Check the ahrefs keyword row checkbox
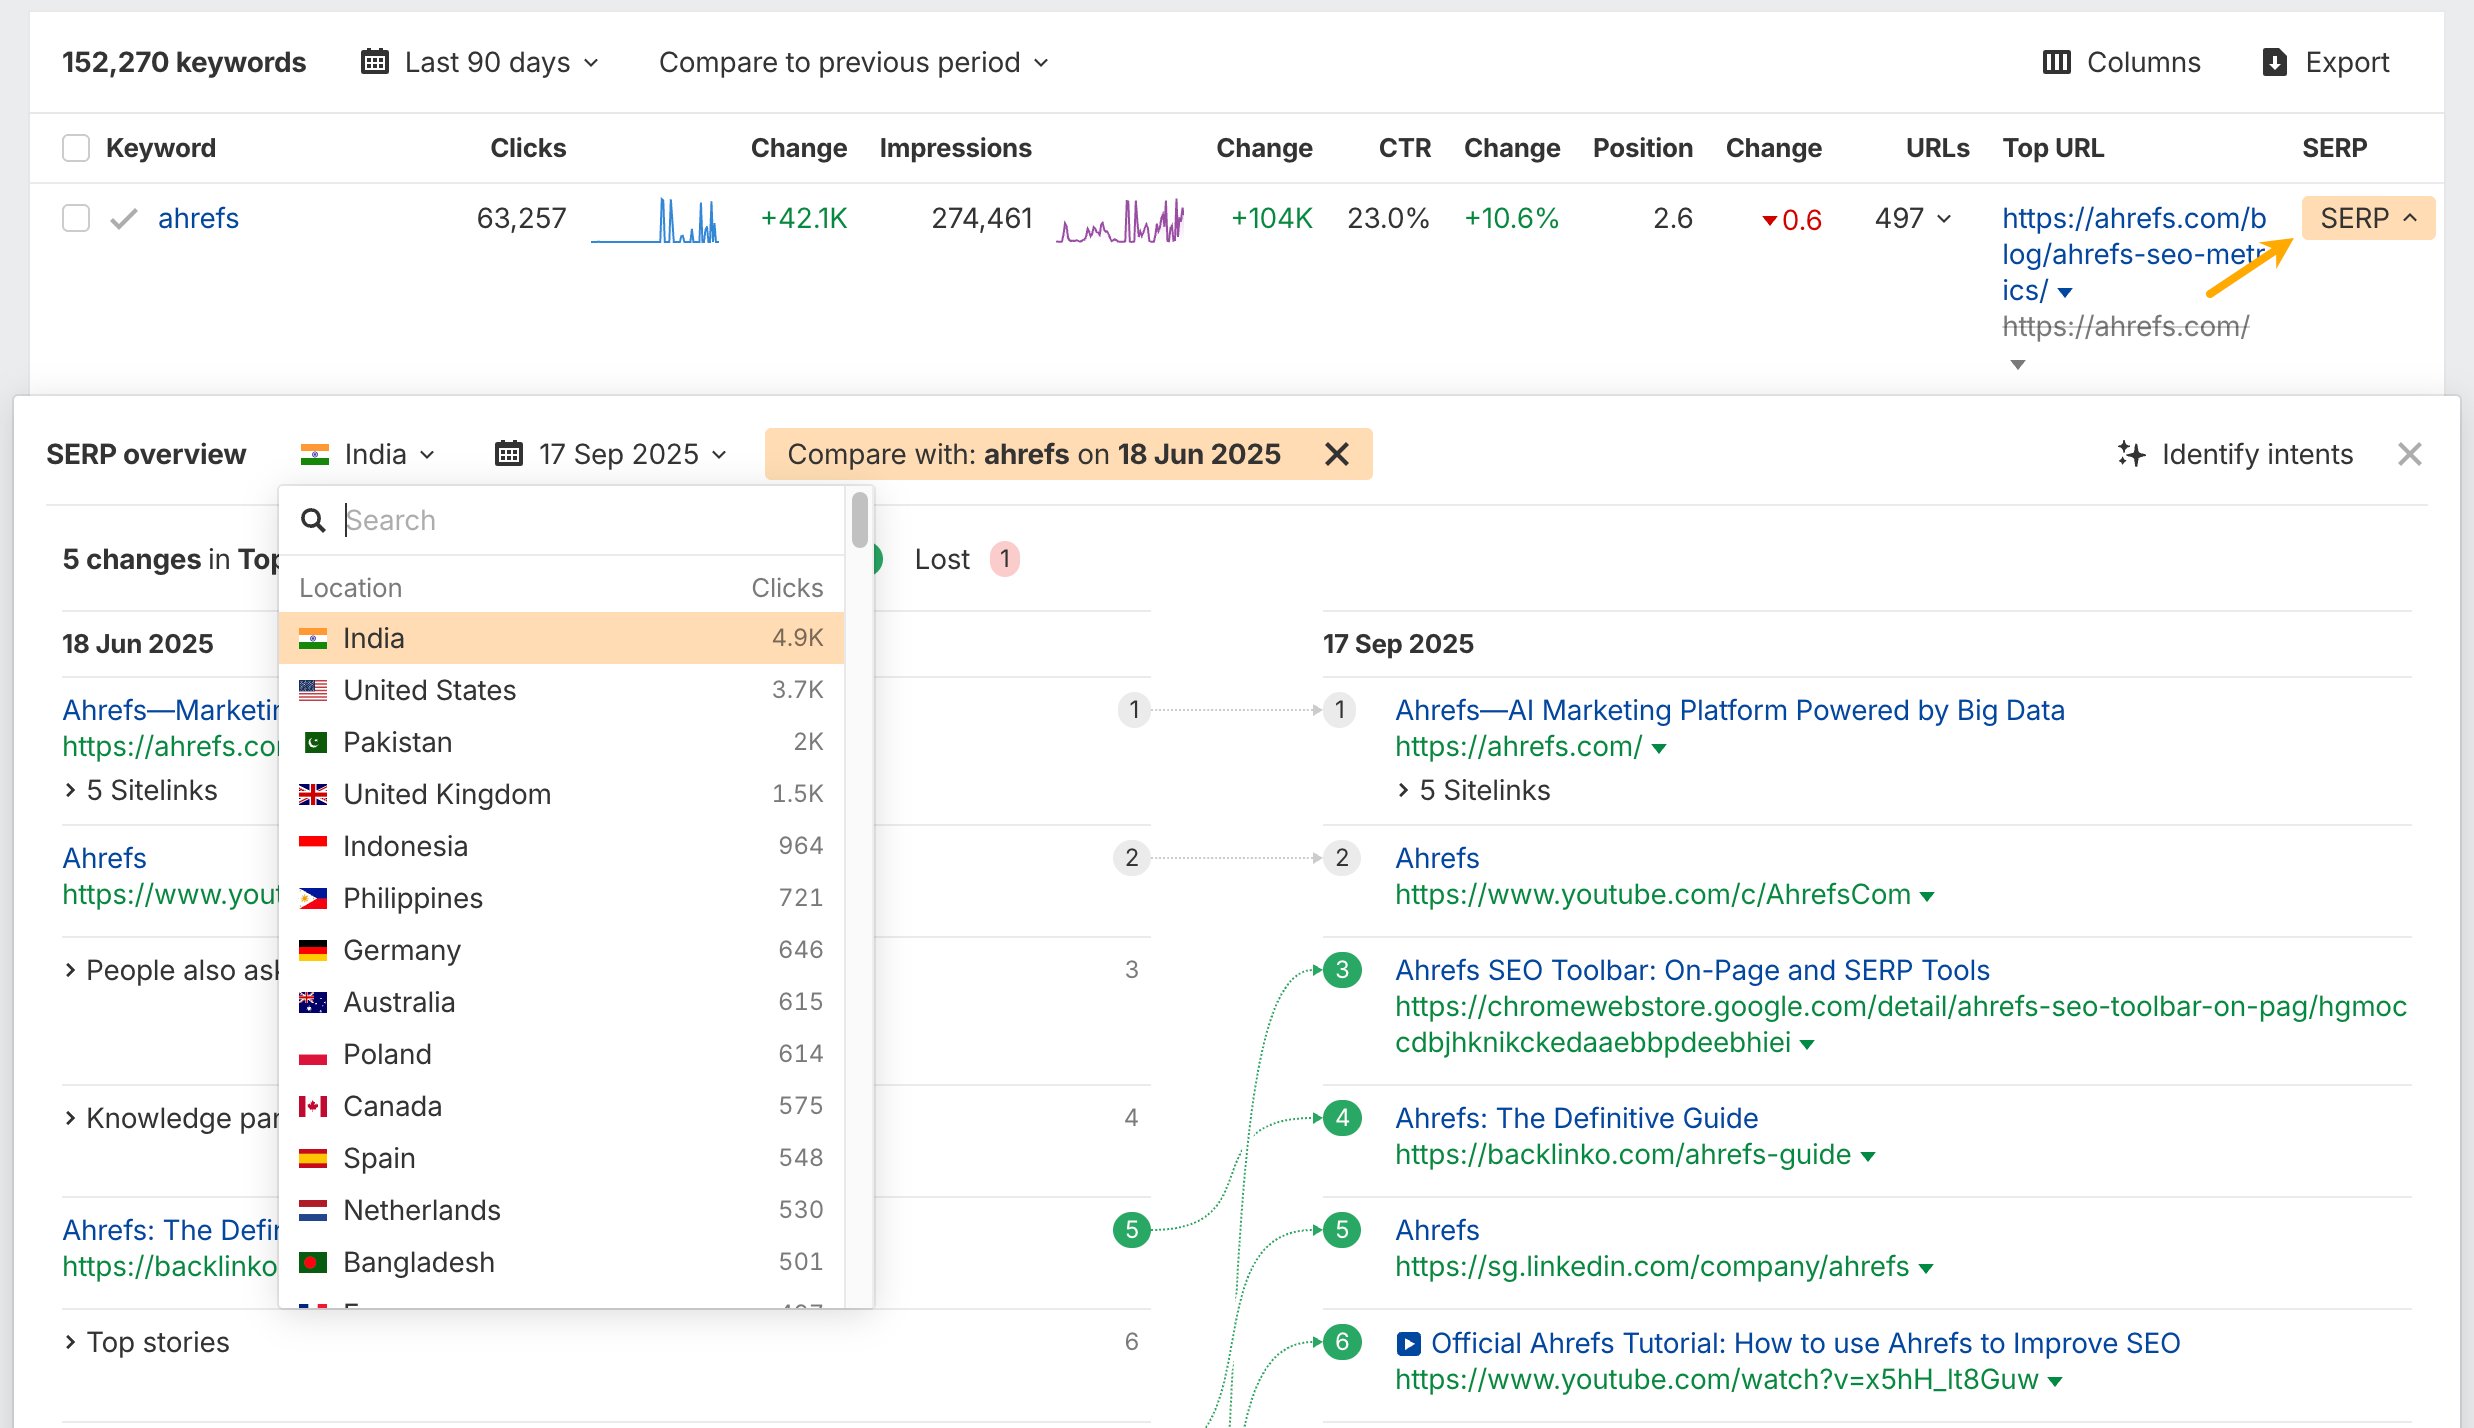 pos(76,218)
